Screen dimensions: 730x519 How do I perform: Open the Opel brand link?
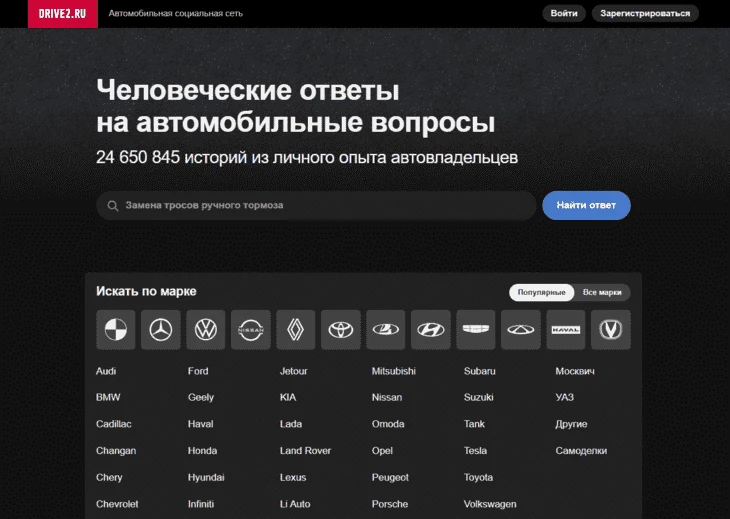(382, 451)
